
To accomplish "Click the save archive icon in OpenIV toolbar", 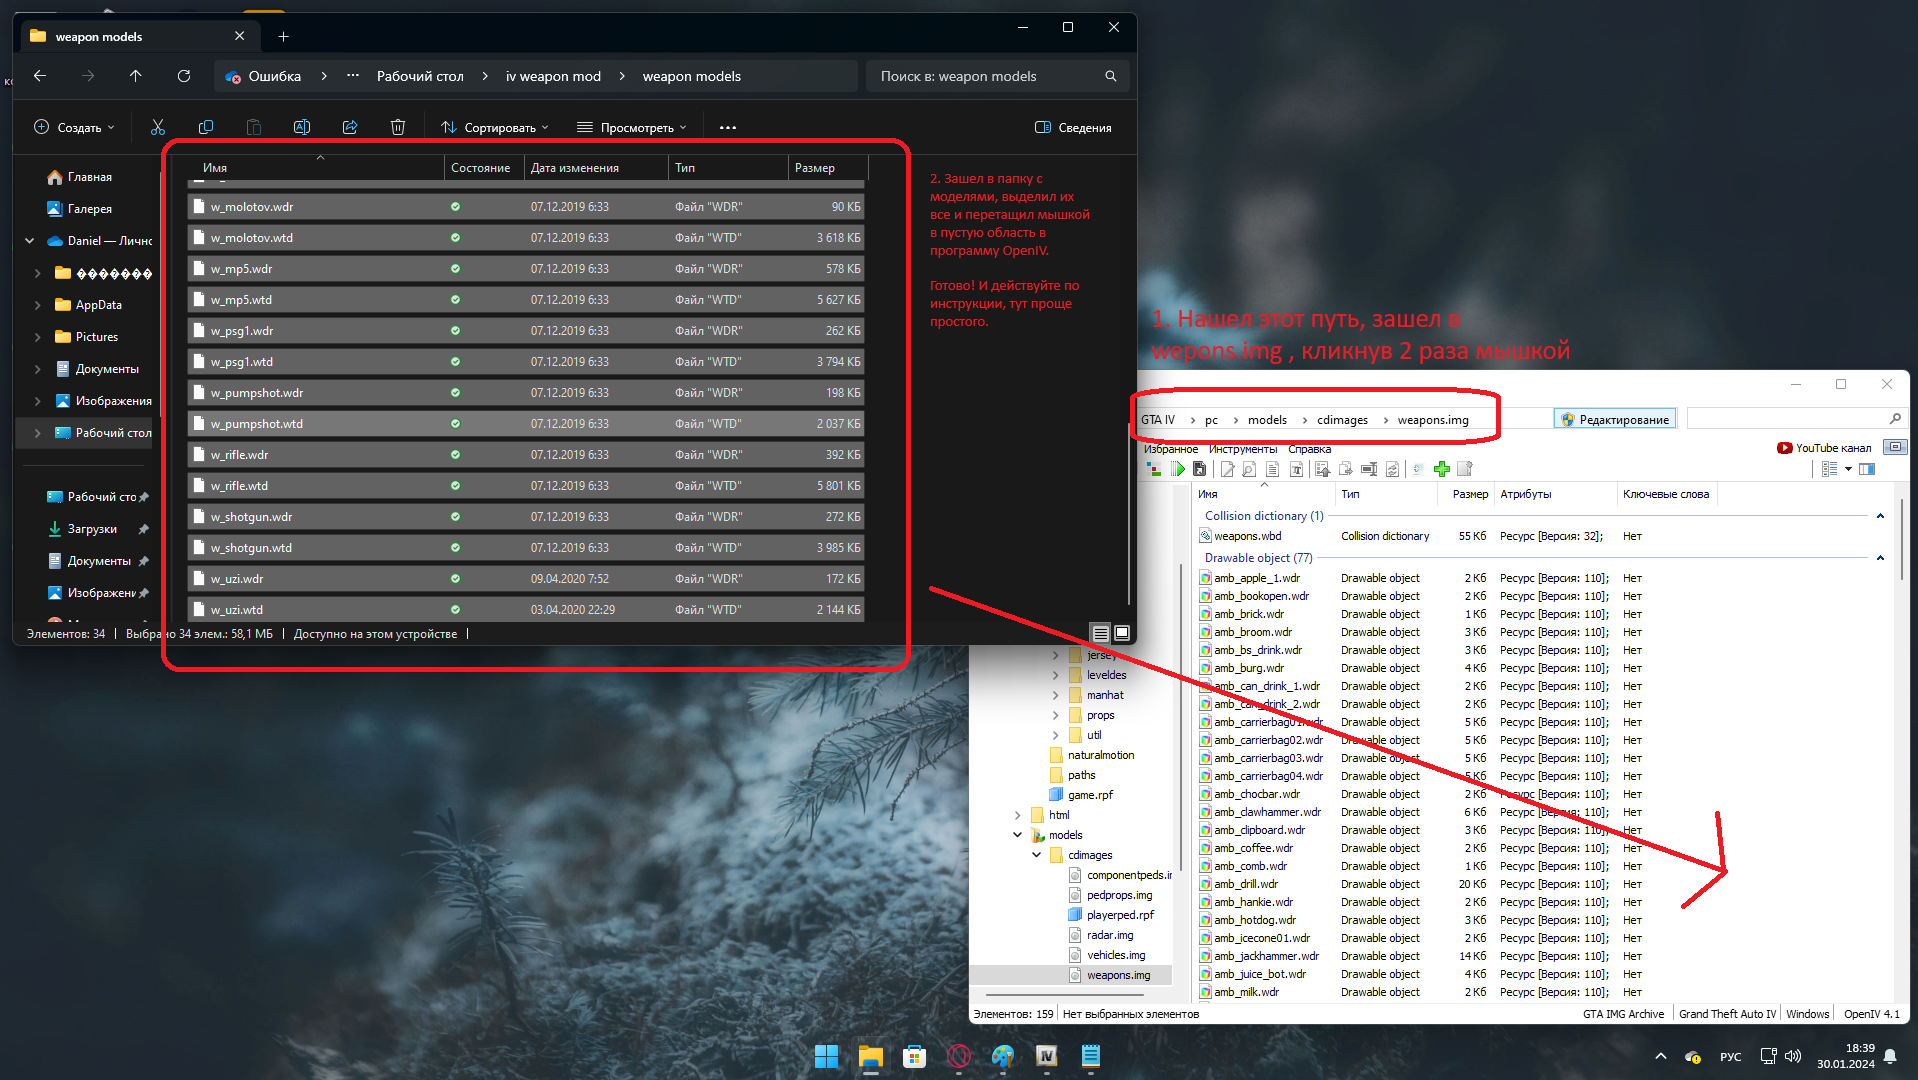I will pyautogui.click(x=1200, y=469).
